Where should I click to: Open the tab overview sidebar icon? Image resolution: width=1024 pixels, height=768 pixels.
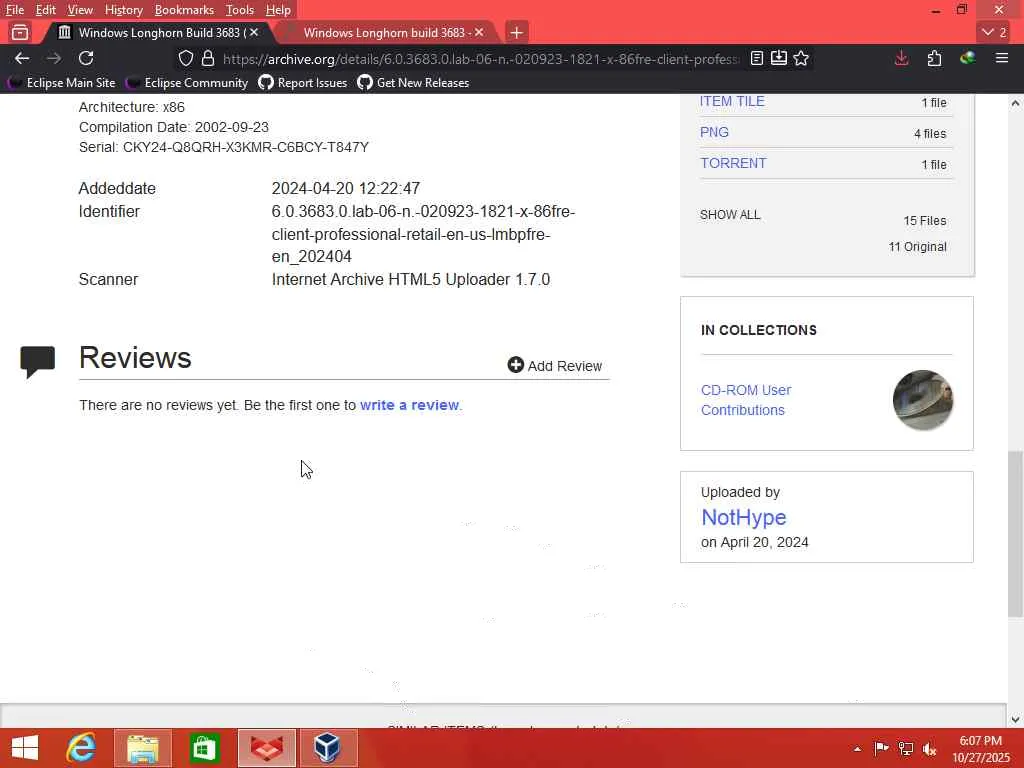20,32
